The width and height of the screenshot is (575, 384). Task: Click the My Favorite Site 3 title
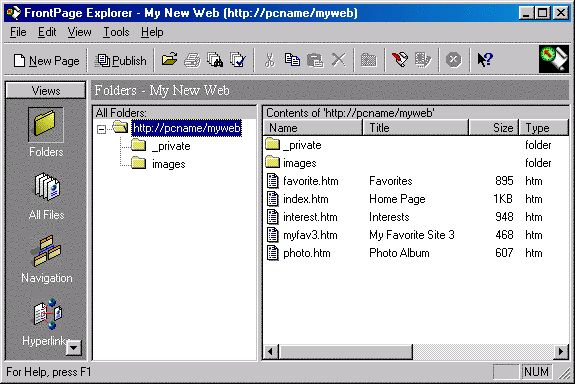411,235
